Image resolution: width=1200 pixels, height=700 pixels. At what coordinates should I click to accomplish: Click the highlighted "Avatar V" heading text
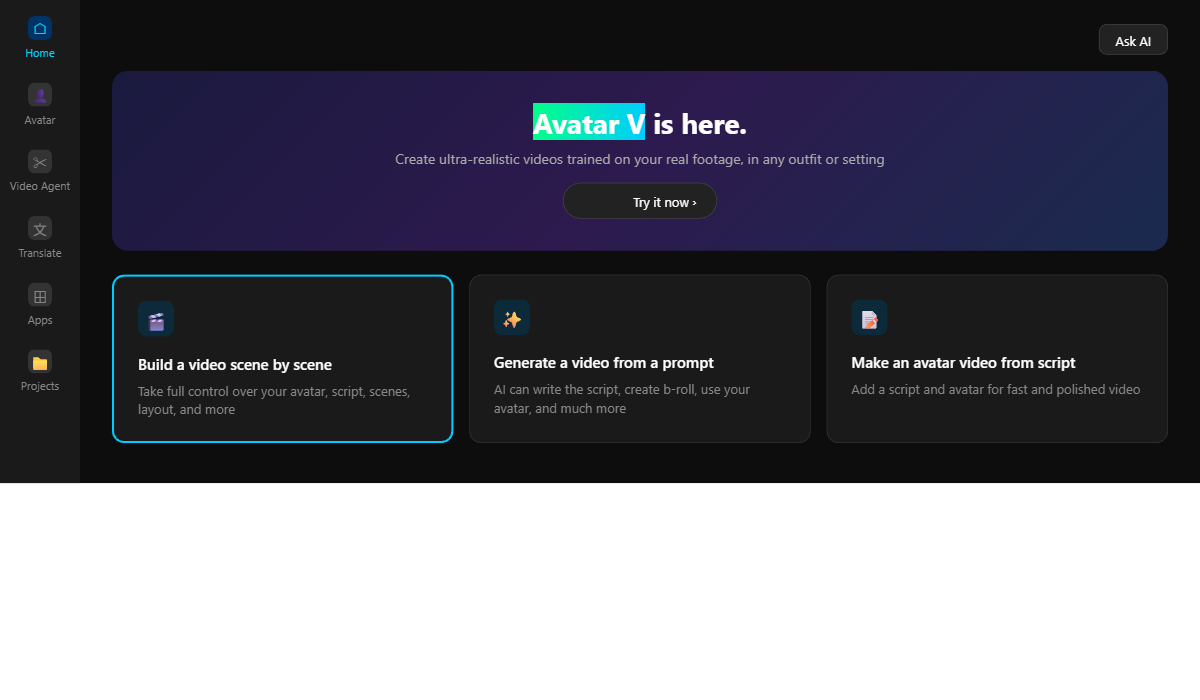(x=588, y=124)
